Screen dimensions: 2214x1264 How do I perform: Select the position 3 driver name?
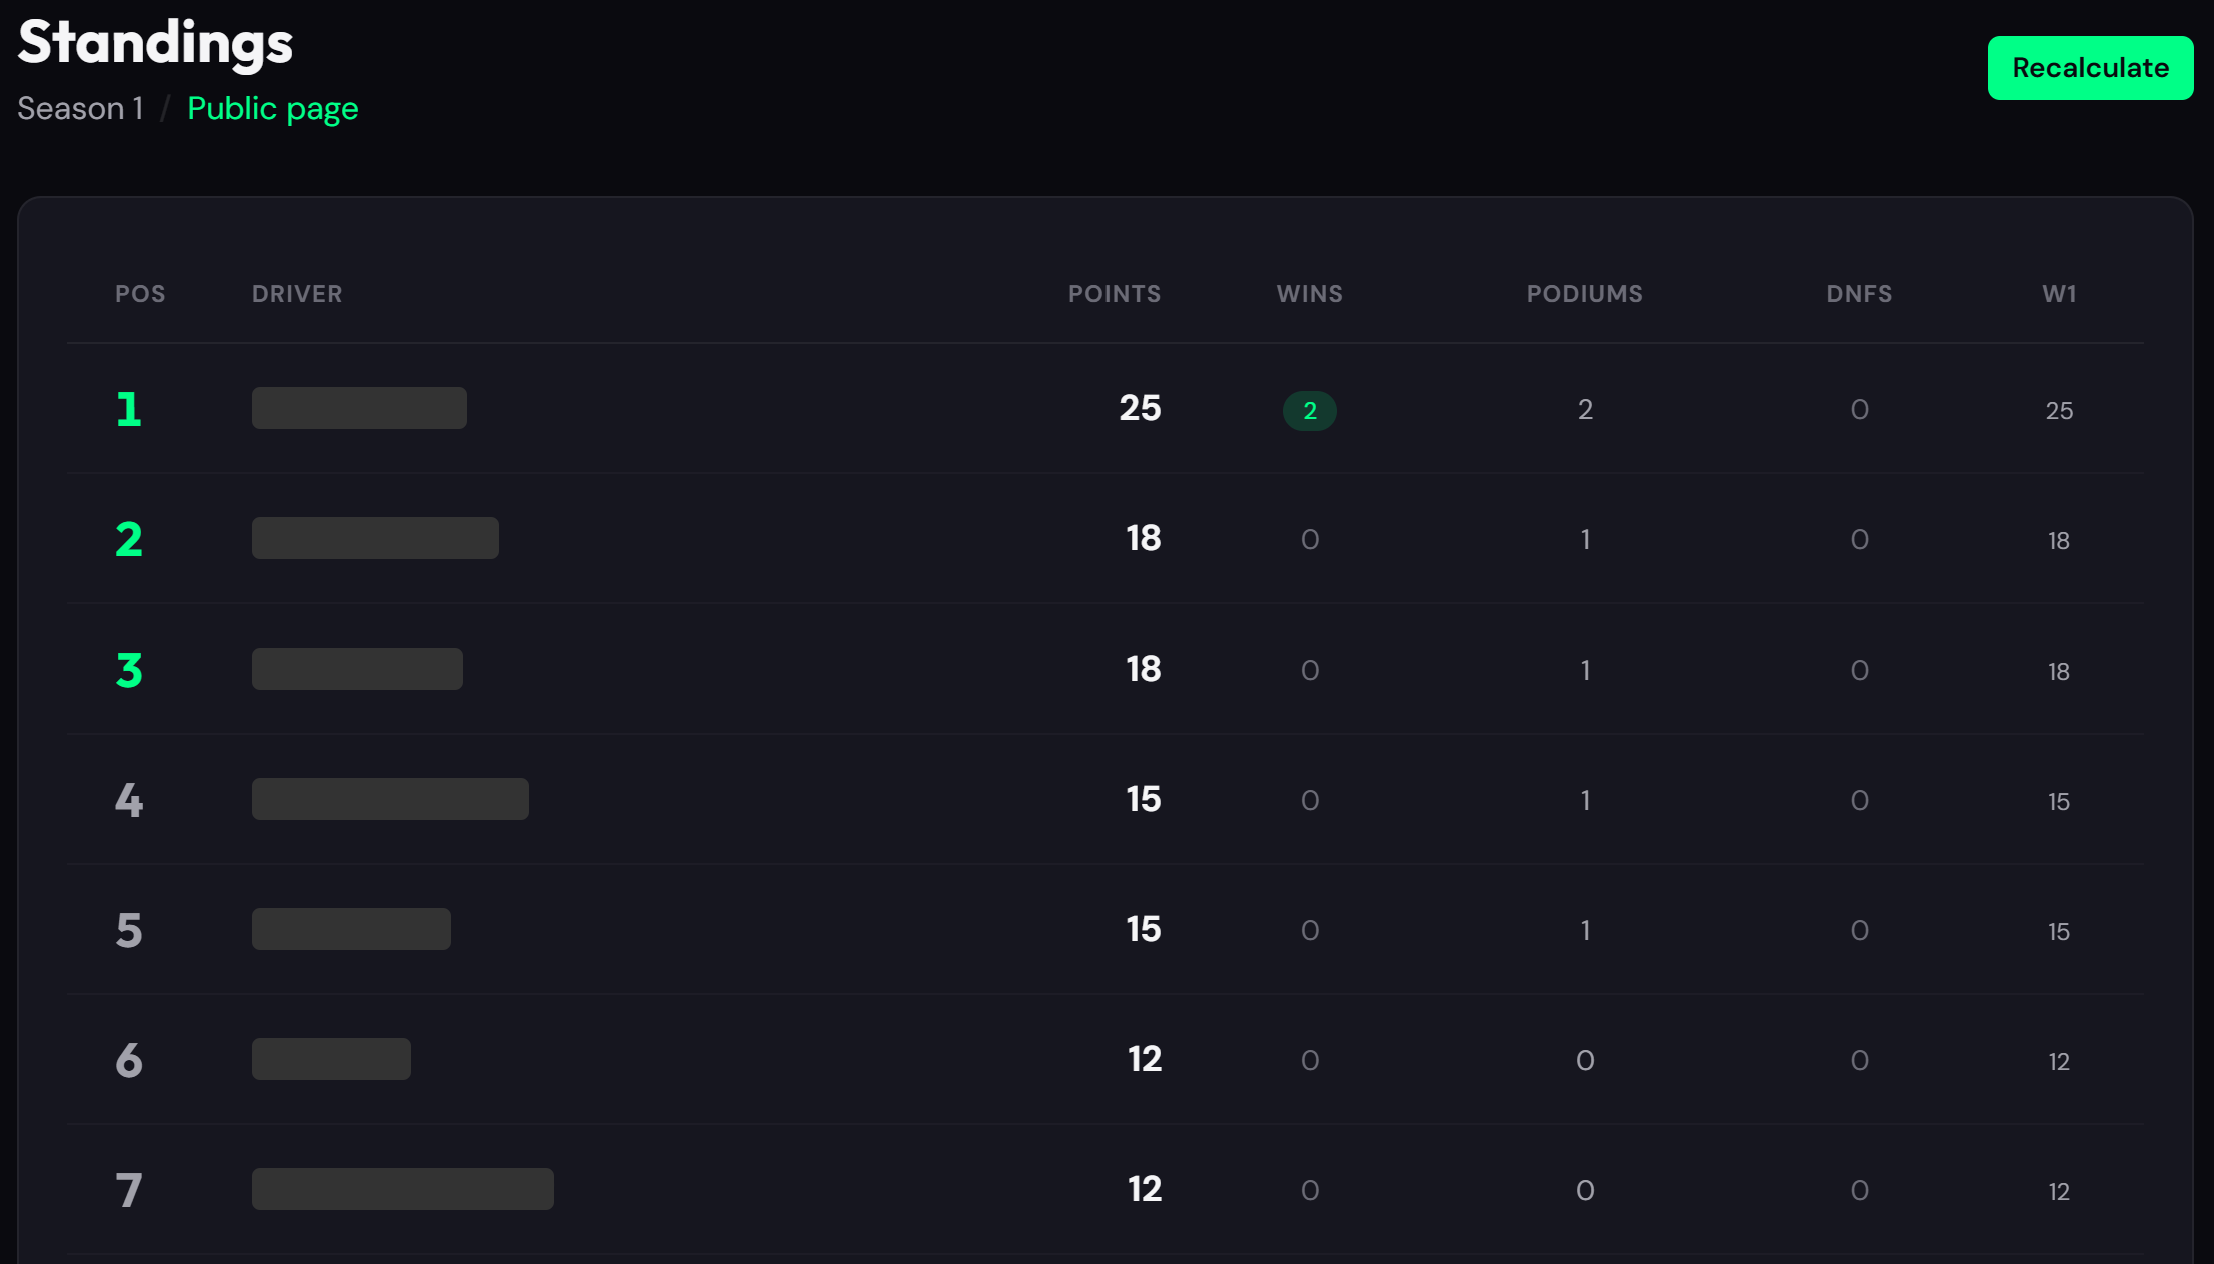tap(357, 669)
